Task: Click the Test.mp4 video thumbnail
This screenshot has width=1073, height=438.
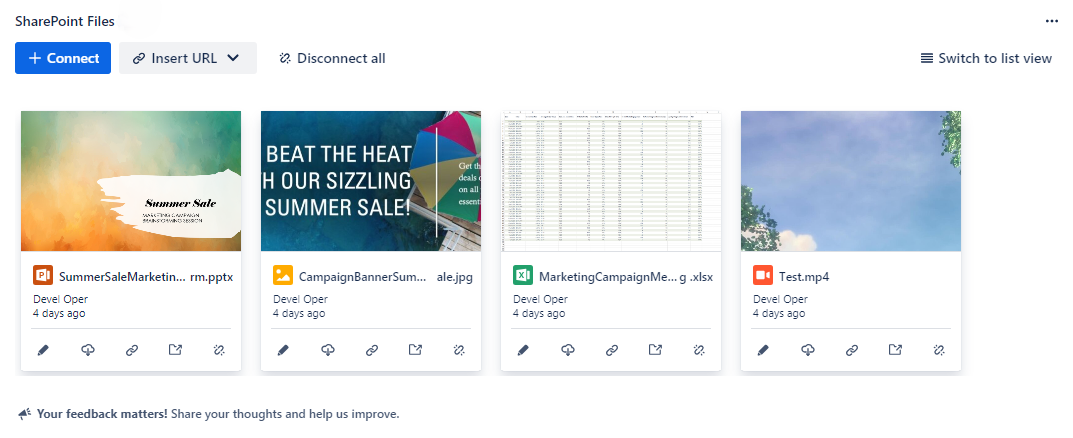Action: pyautogui.click(x=851, y=181)
